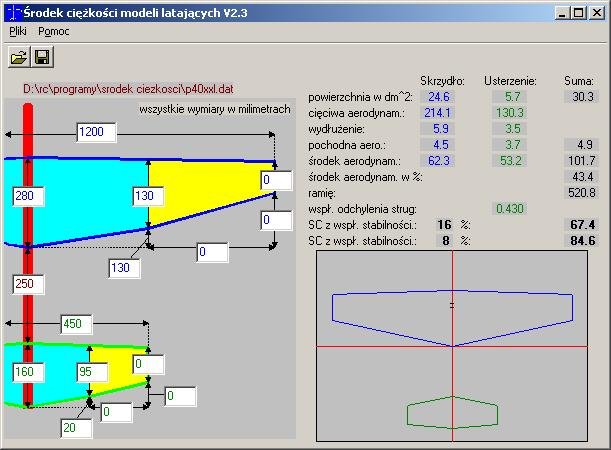The height and width of the screenshot is (450, 611).
Task: Click the red fuselage bar
Action: [28, 255]
